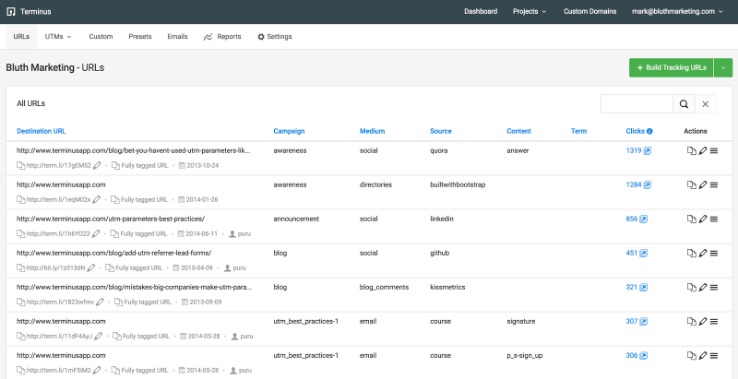Open Custom Domains page

[x=590, y=12]
